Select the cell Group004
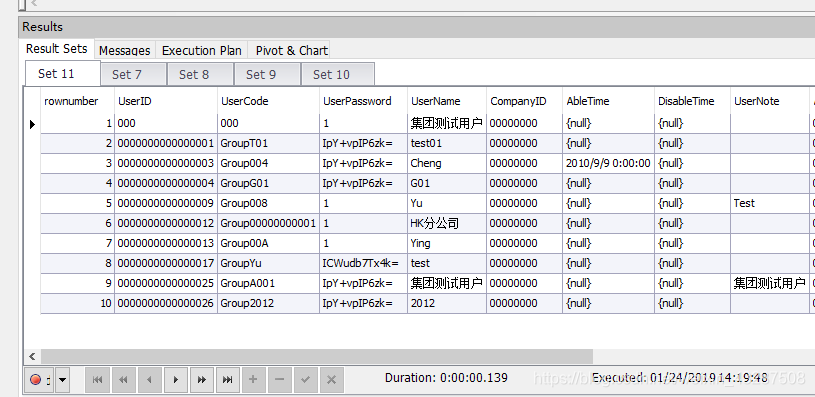The image size is (815, 397). pyautogui.click(x=268, y=163)
